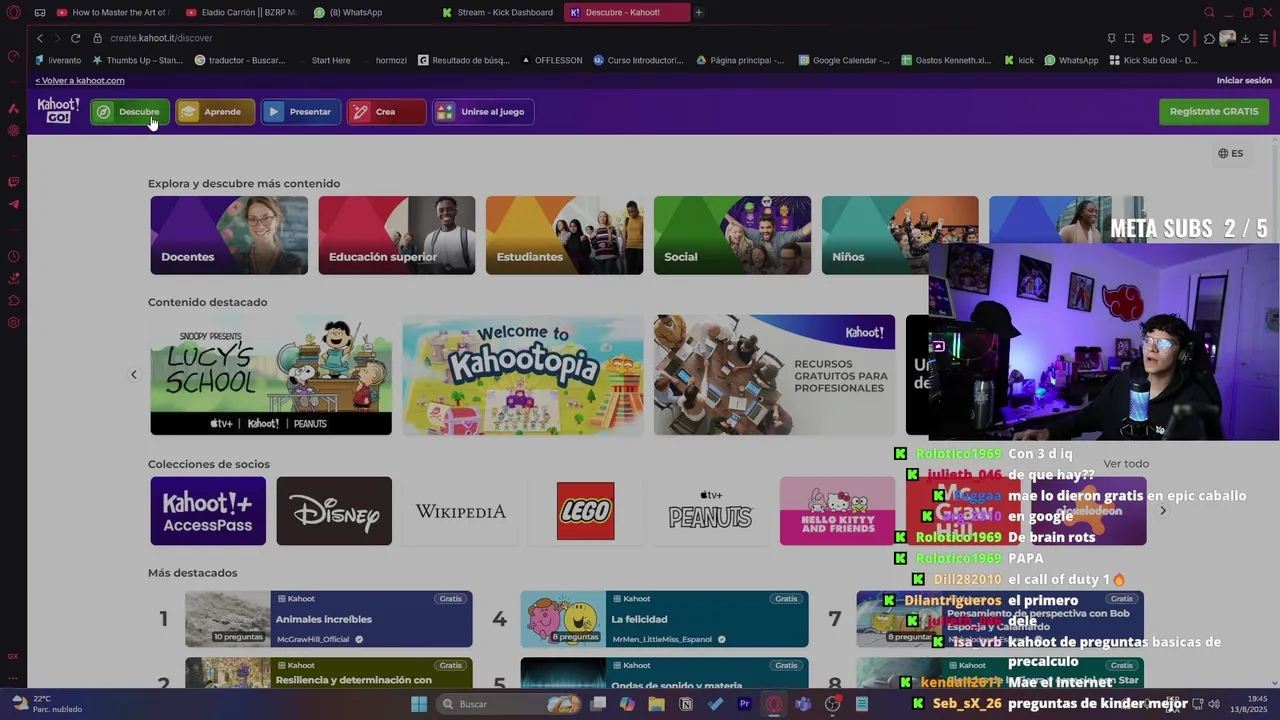The height and width of the screenshot is (720, 1280).
Task: Open the La felicidad kahoot
Action: coord(664,619)
